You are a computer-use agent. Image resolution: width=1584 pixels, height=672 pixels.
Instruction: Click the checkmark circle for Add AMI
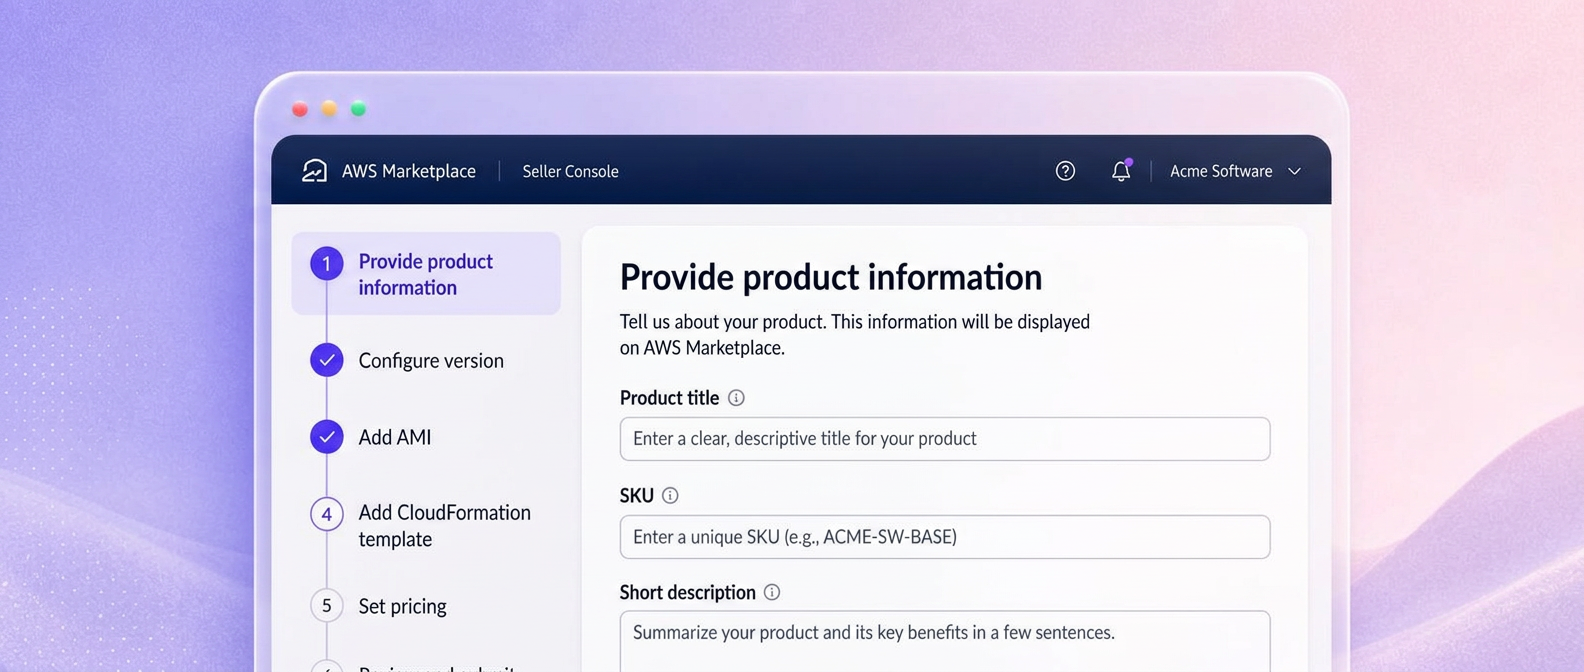pos(326,437)
